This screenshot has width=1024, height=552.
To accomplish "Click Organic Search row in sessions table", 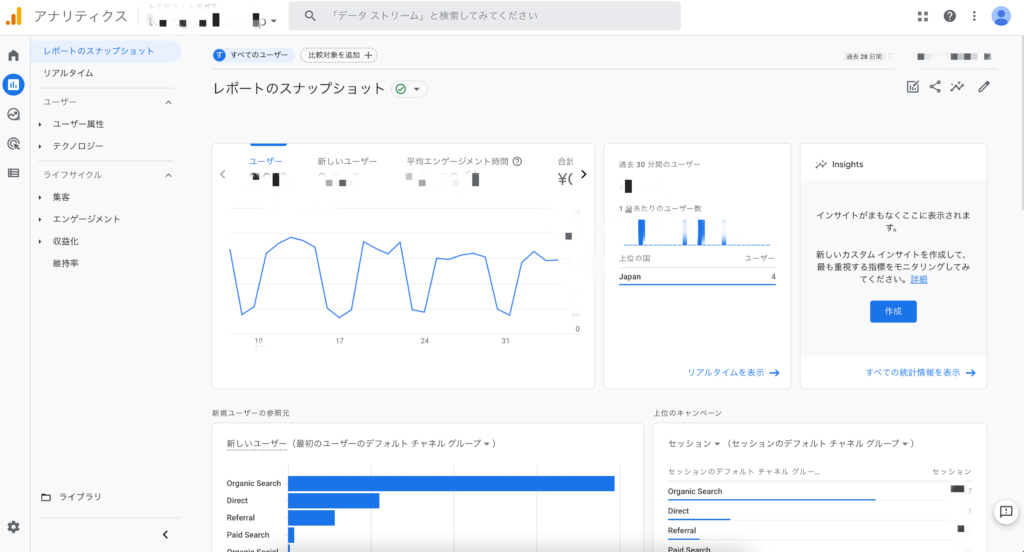I will tap(819, 491).
